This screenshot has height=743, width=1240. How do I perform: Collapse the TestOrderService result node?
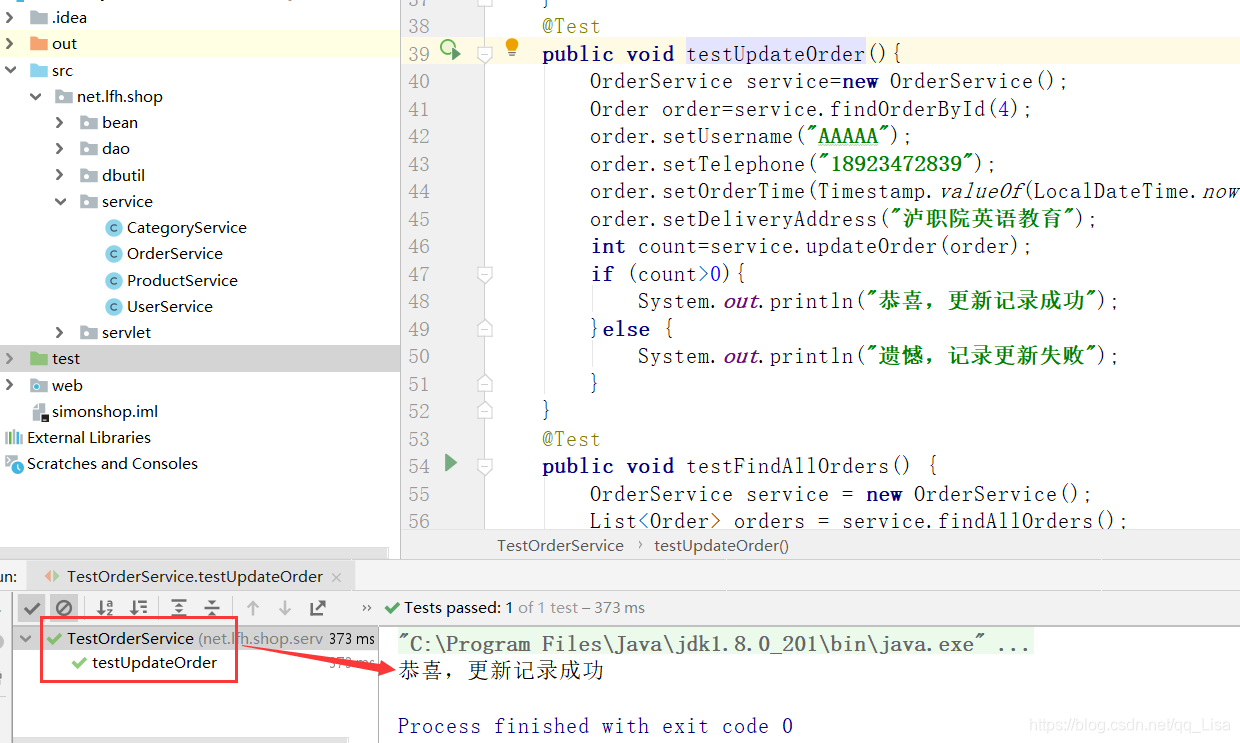[x=26, y=638]
